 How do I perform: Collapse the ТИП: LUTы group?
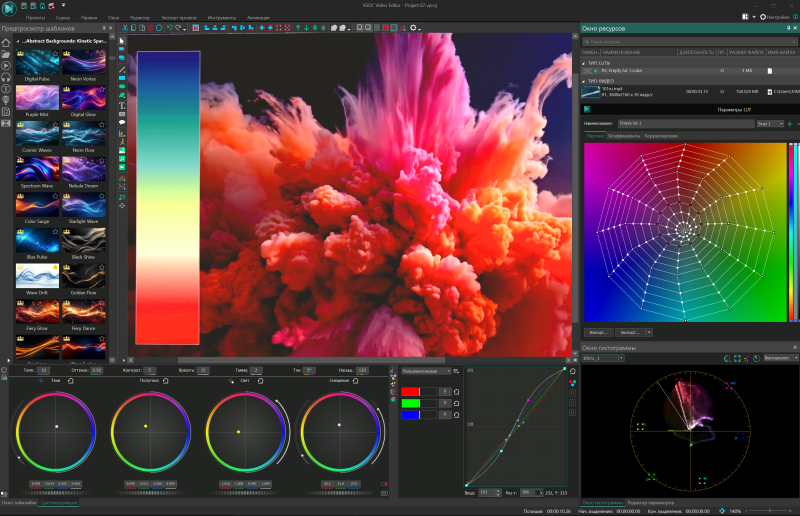click(584, 63)
